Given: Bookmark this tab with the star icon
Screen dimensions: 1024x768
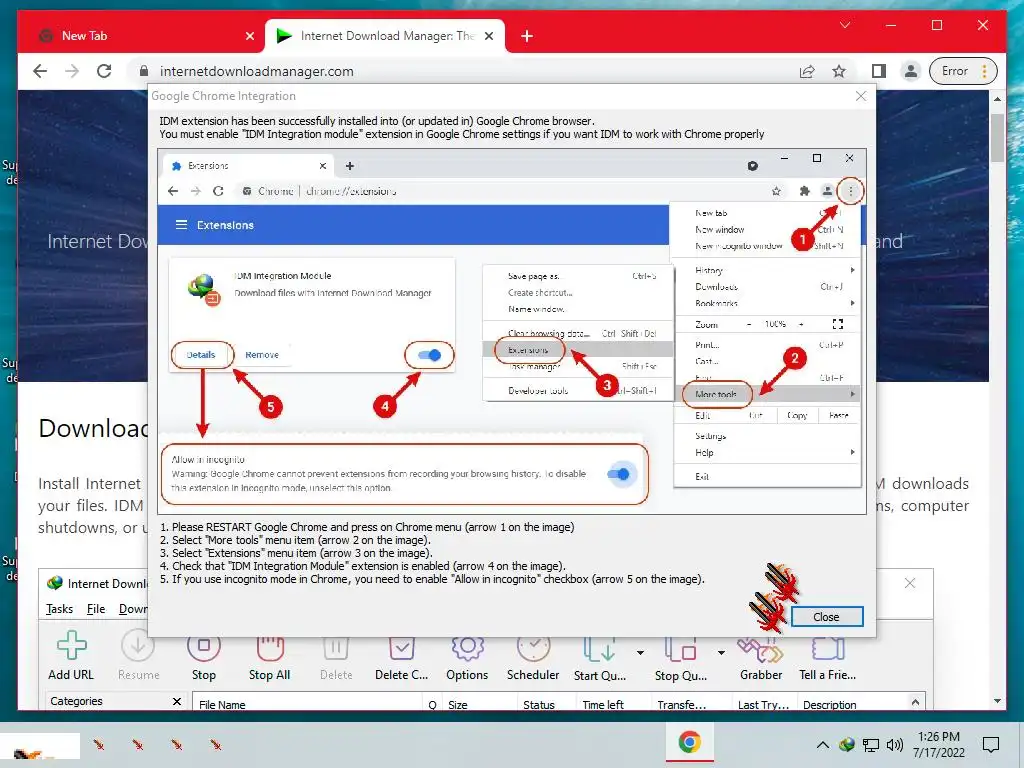Looking at the screenshot, I should pyautogui.click(x=839, y=71).
